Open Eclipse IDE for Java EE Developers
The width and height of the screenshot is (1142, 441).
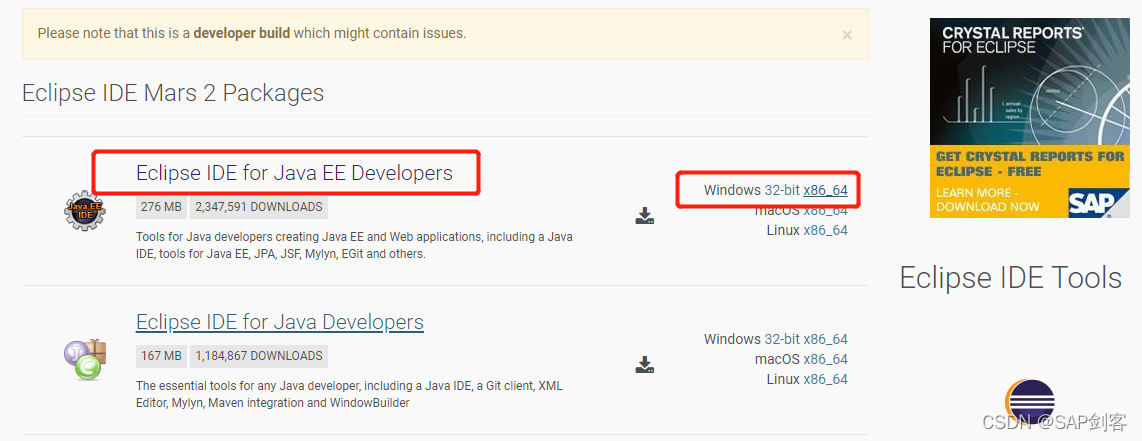click(x=294, y=172)
